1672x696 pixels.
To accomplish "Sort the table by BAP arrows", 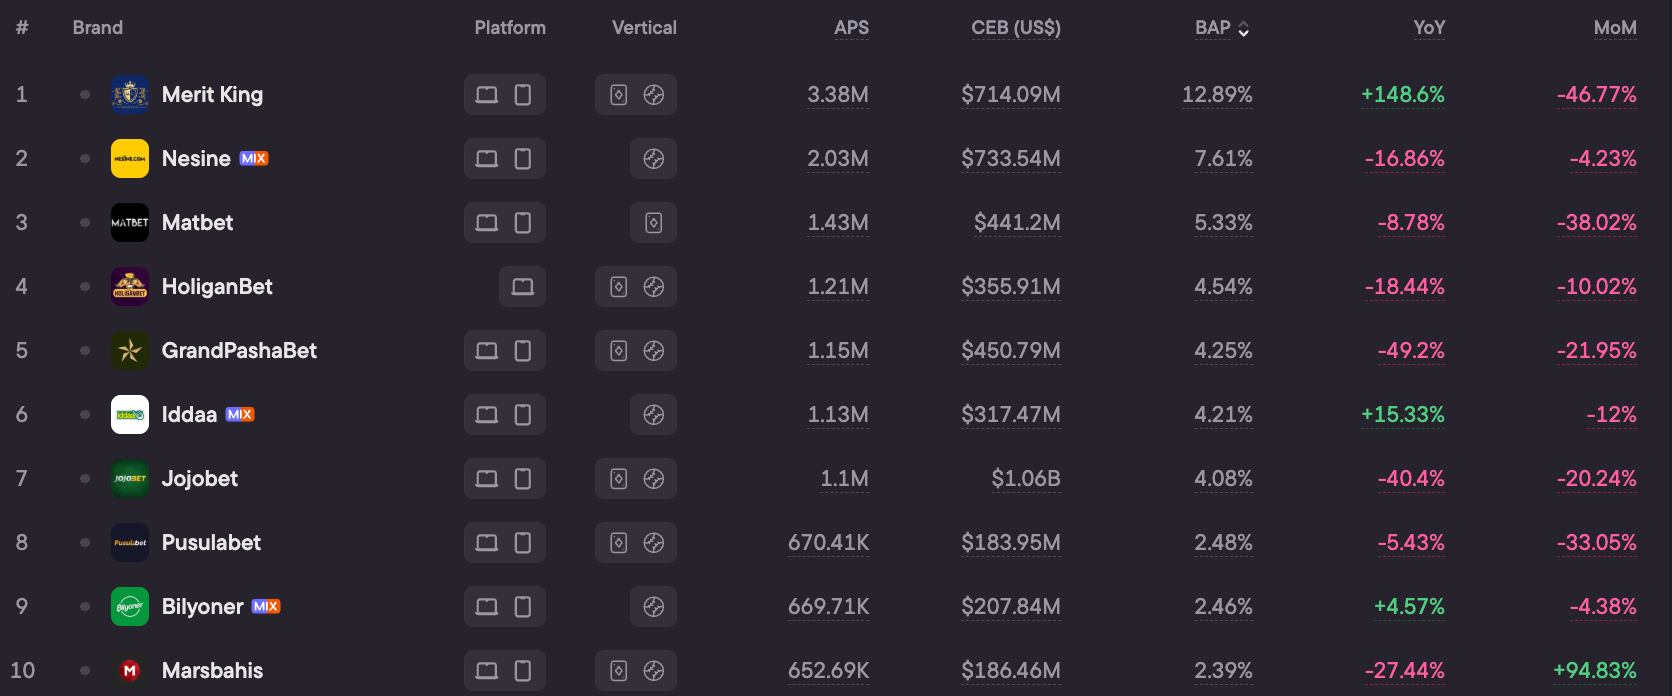I will pyautogui.click(x=1243, y=29).
